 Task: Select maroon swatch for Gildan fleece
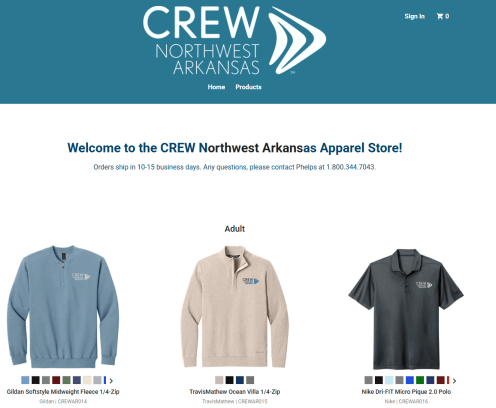tap(56, 380)
